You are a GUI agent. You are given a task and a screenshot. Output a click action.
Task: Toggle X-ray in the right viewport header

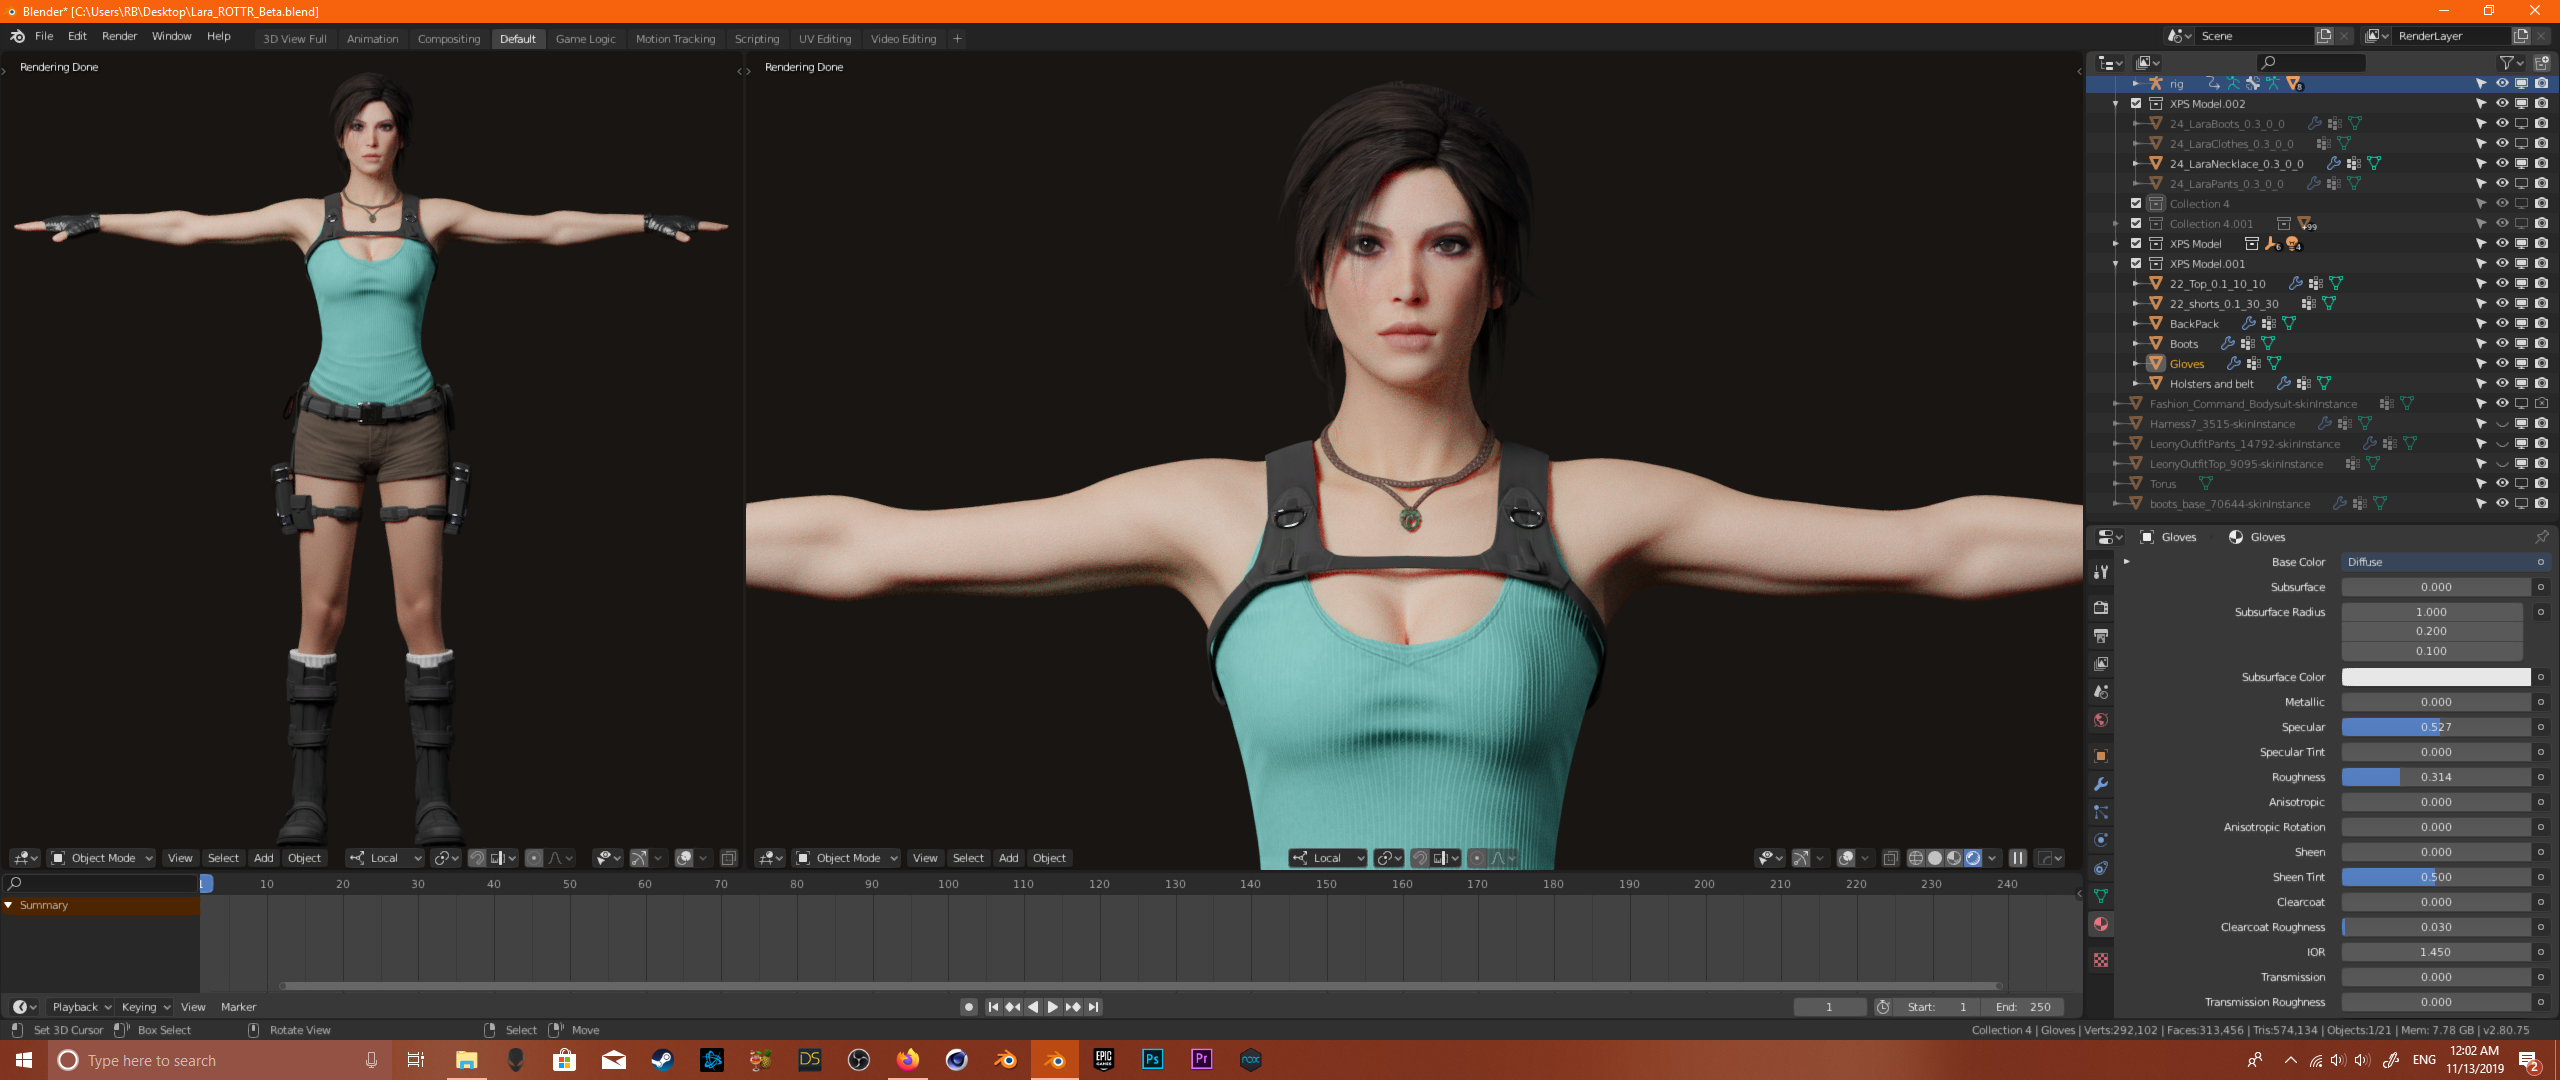tap(1890, 858)
